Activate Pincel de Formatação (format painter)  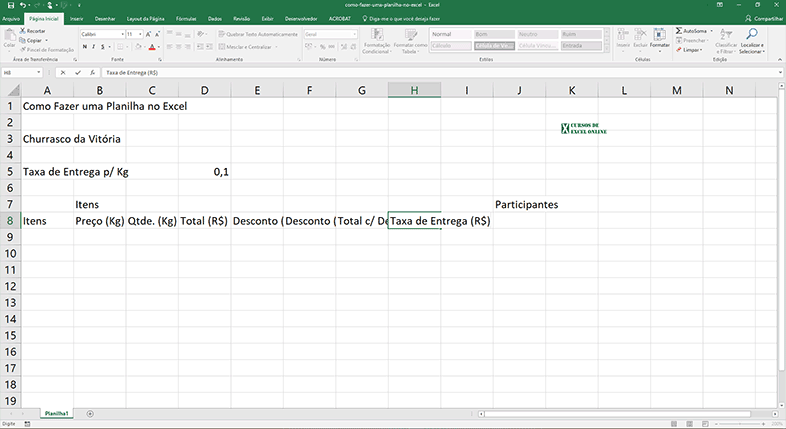coord(46,50)
